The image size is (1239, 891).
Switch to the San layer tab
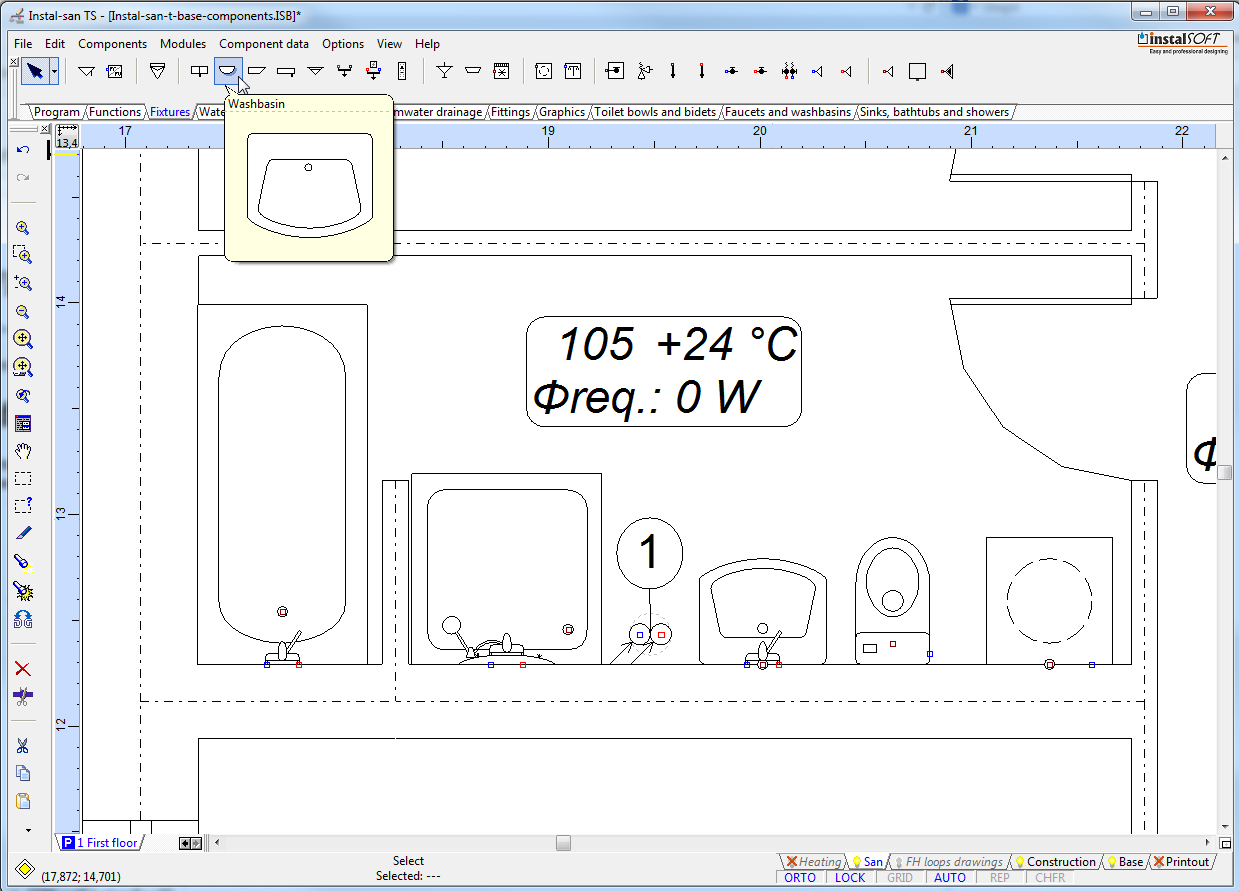[867, 862]
